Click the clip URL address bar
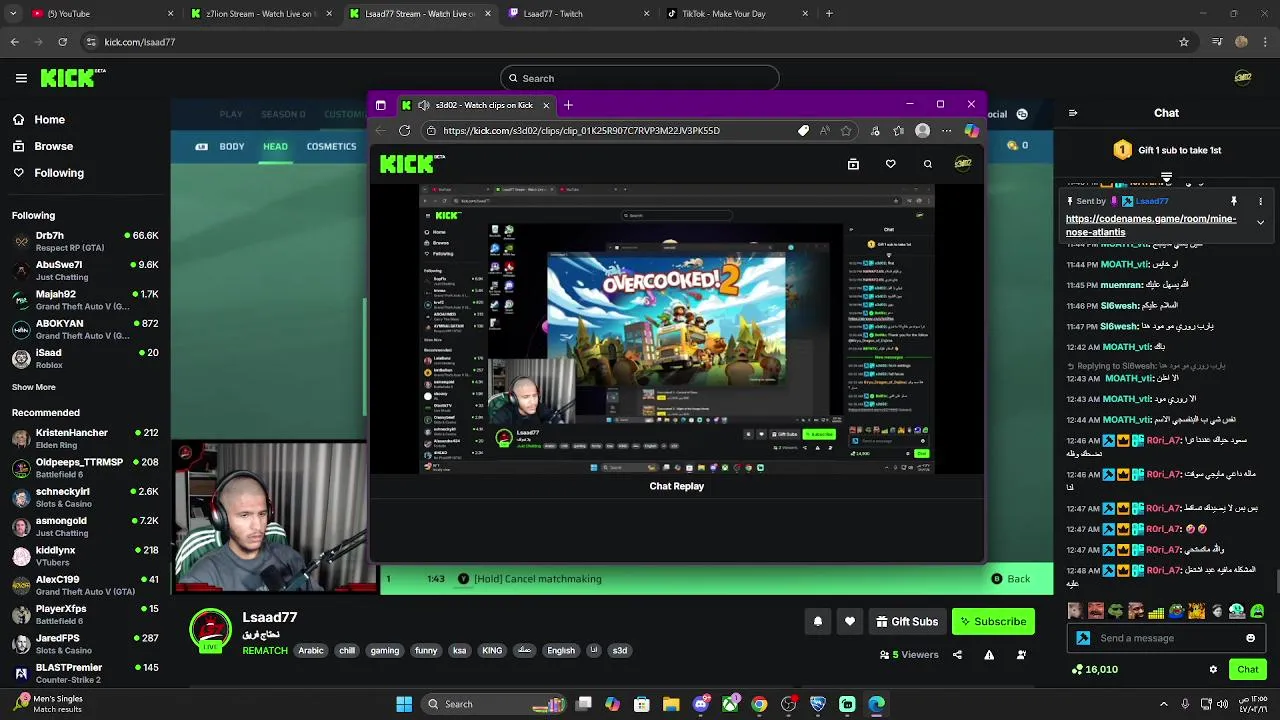The height and width of the screenshot is (720, 1280). click(x=610, y=130)
